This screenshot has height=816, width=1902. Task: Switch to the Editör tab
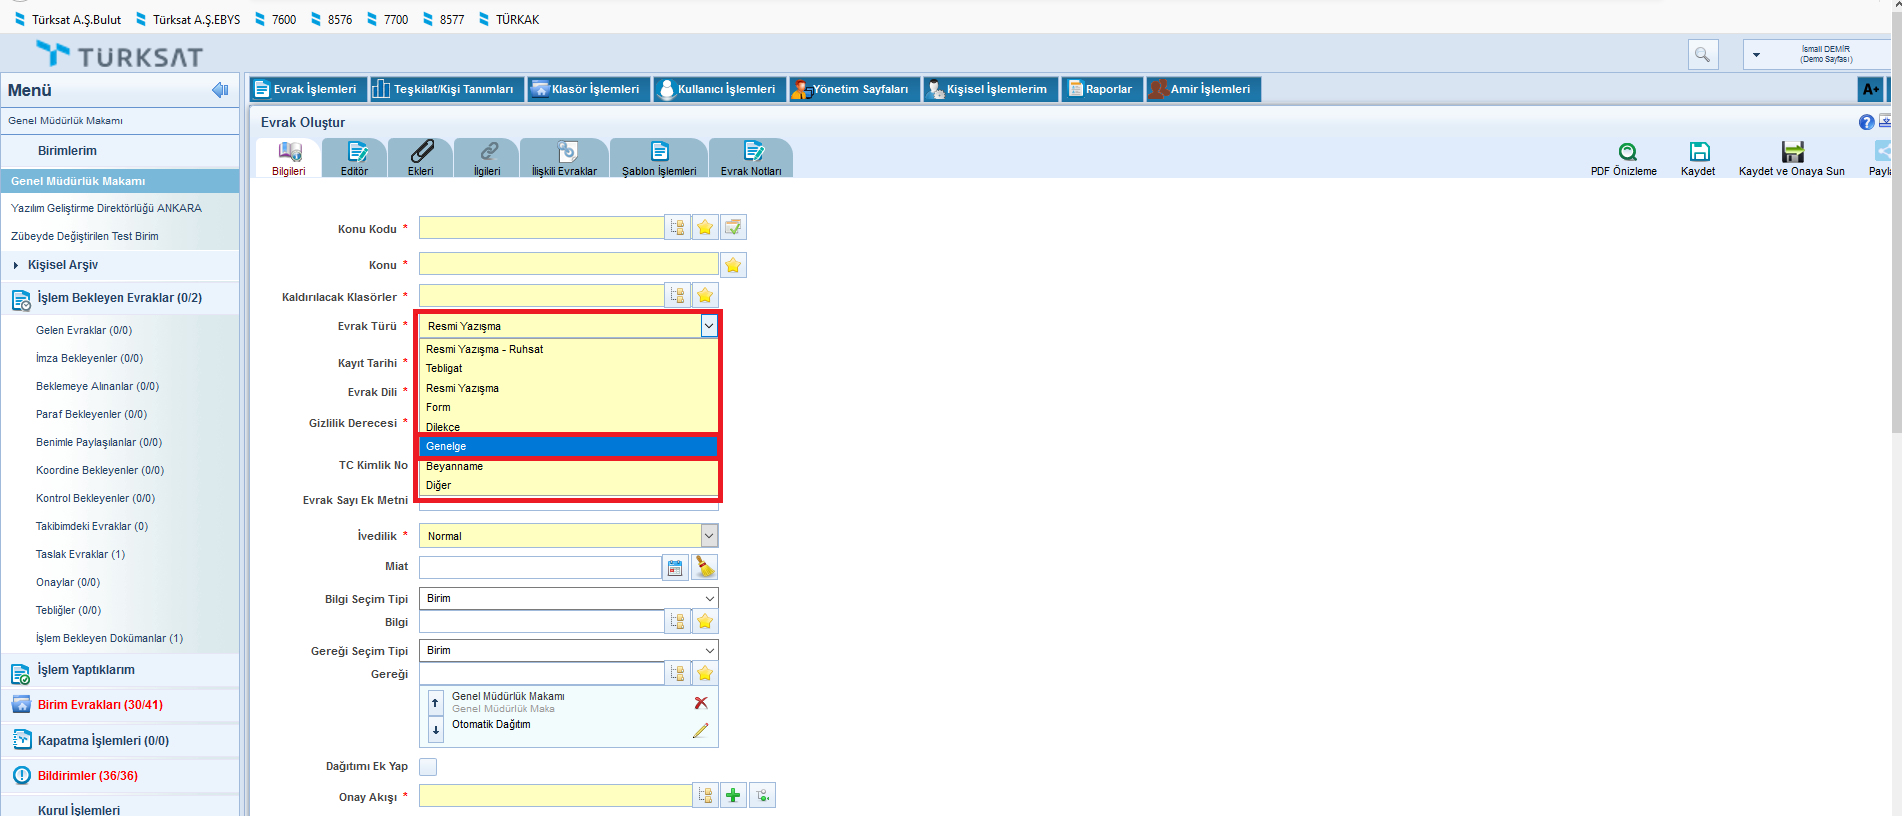point(355,158)
